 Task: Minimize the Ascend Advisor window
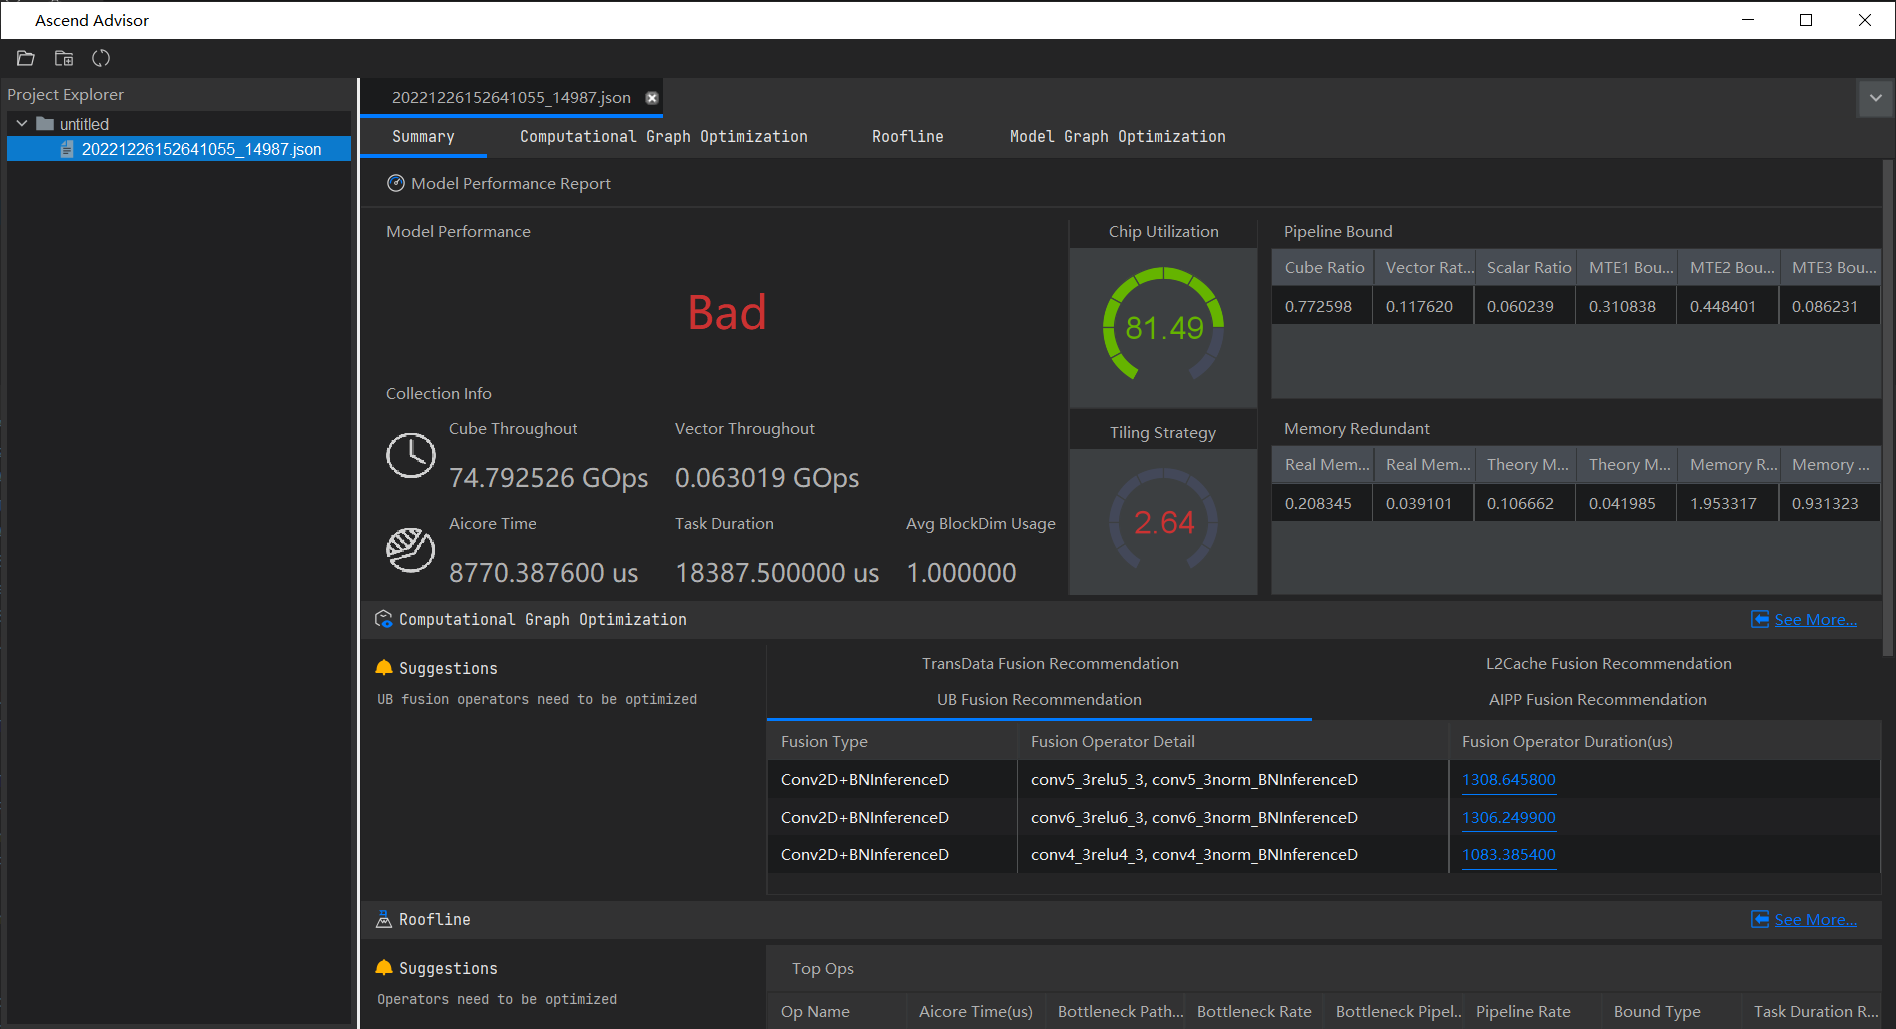coord(1748,20)
